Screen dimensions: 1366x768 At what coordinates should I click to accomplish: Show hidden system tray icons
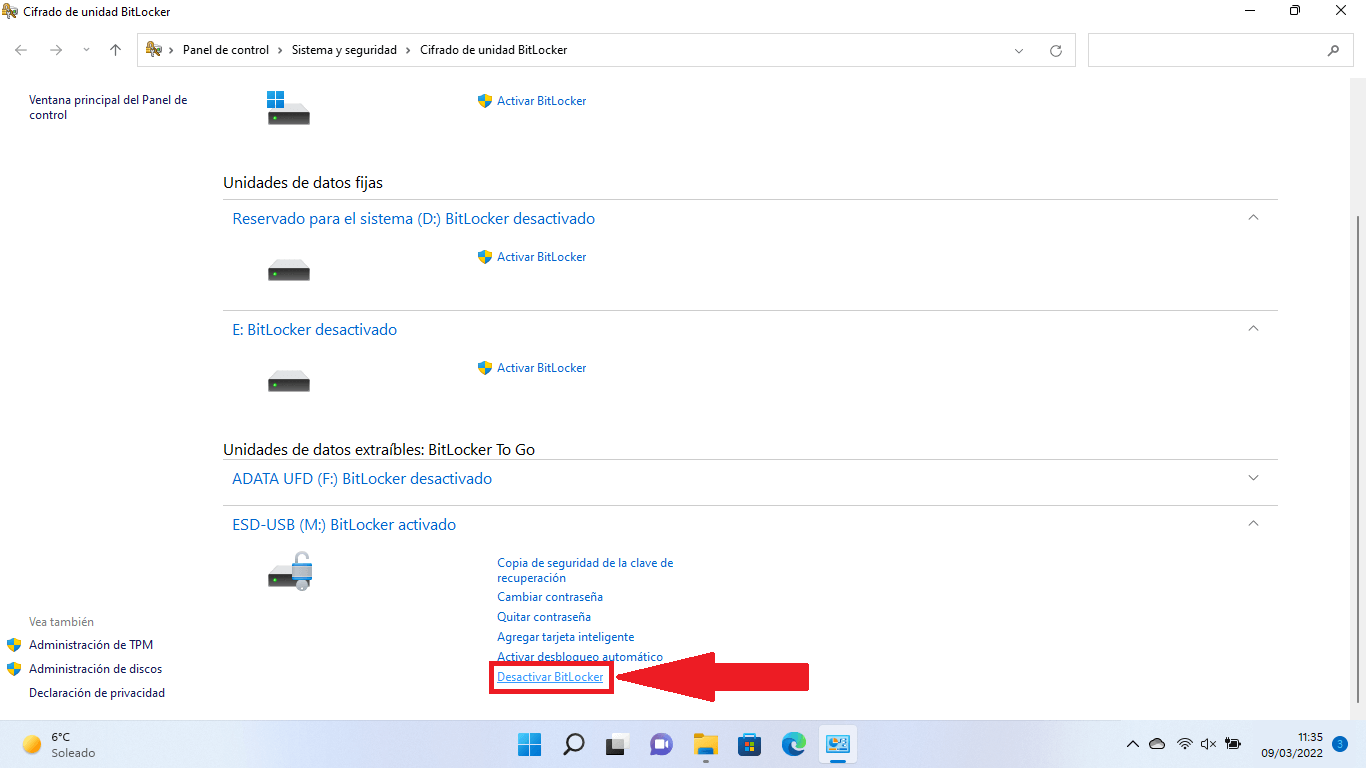pyautogui.click(x=1133, y=744)
